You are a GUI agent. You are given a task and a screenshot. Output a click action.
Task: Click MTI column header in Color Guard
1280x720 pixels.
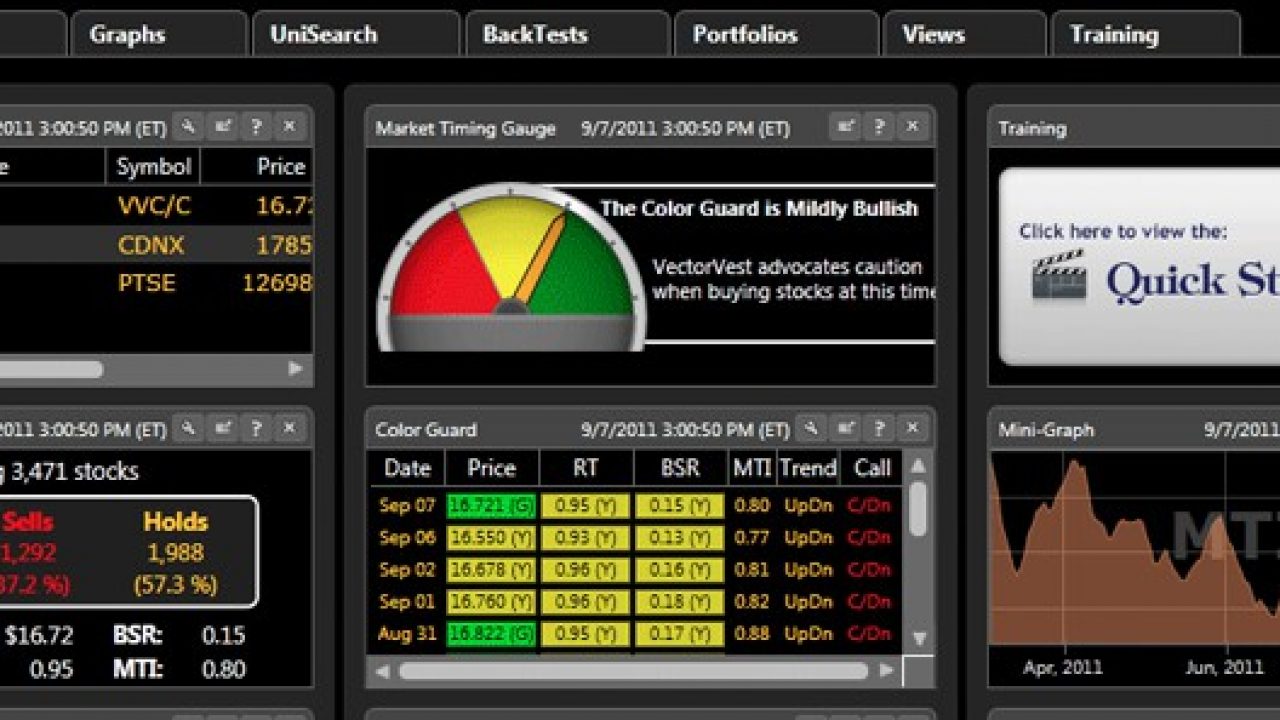[x=752, y=468]
